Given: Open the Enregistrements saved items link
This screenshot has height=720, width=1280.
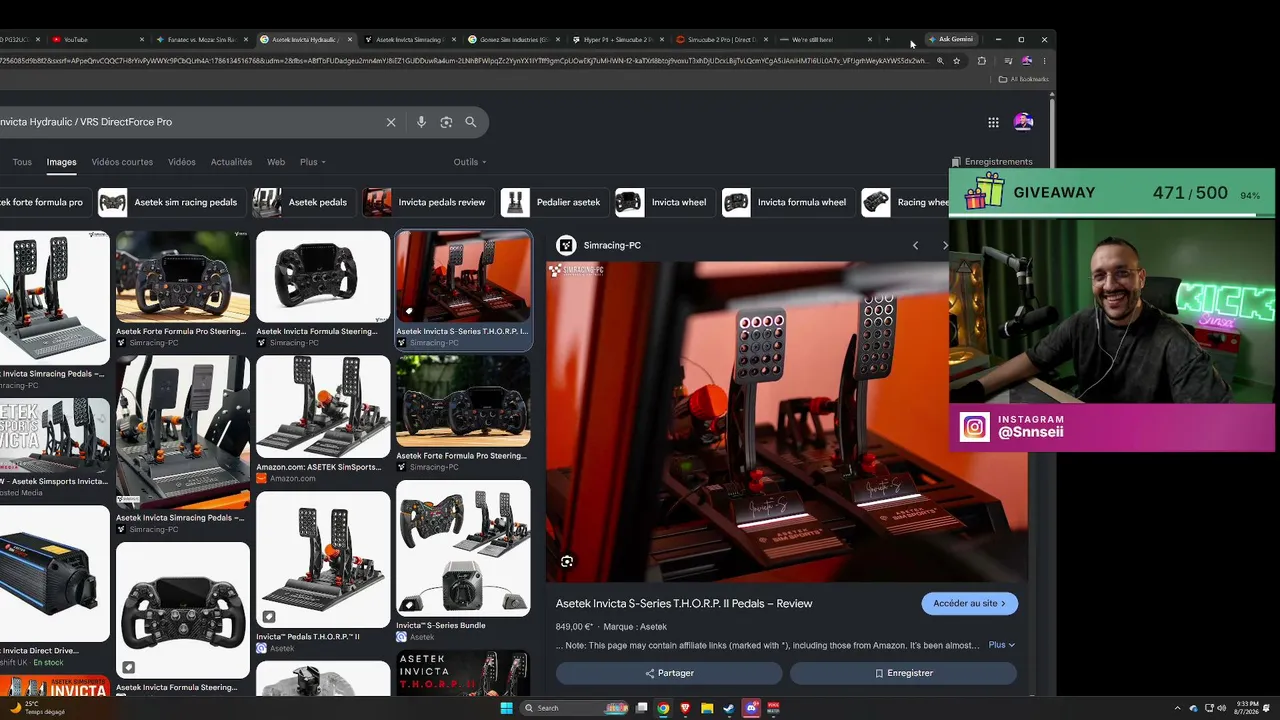Looking at the screenshot, I should pos(992,162).
